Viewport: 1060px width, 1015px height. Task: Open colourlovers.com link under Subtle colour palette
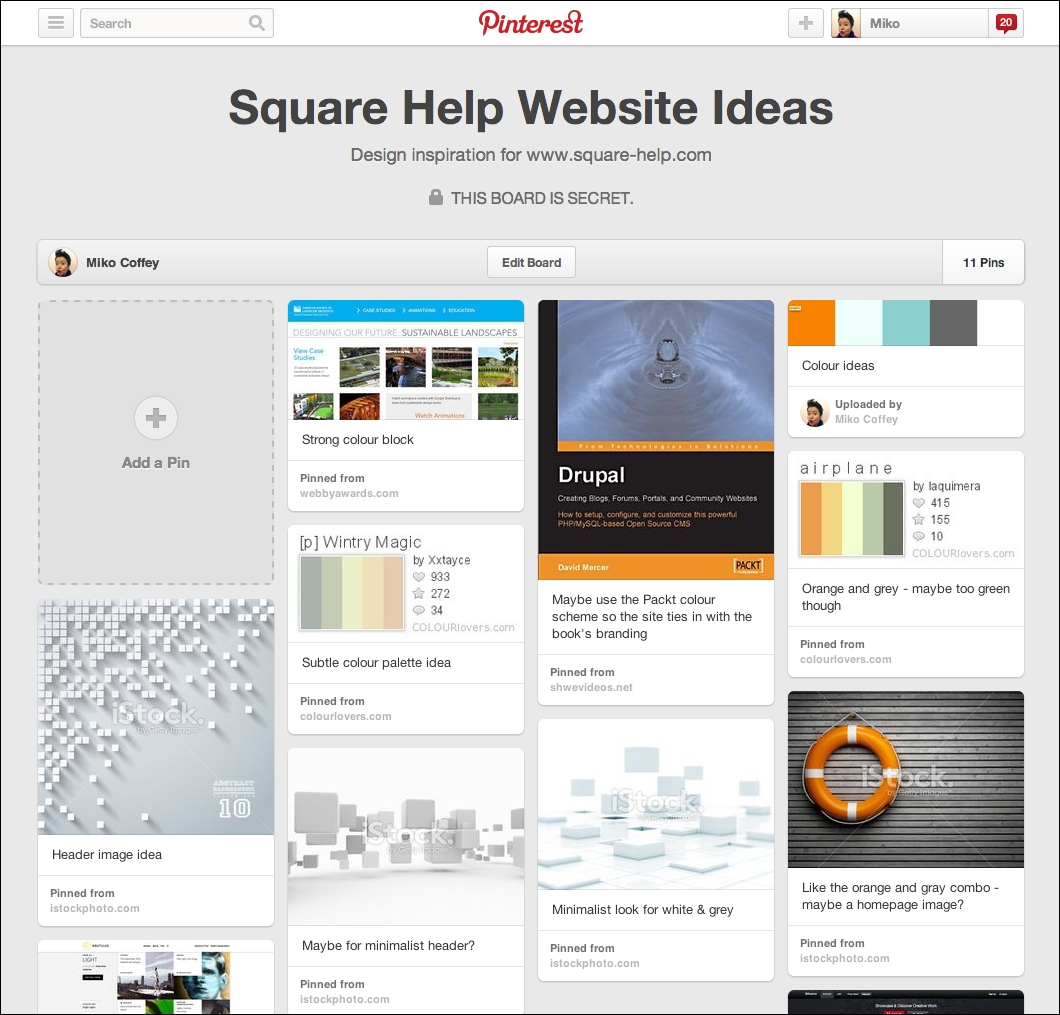[346, 716]
